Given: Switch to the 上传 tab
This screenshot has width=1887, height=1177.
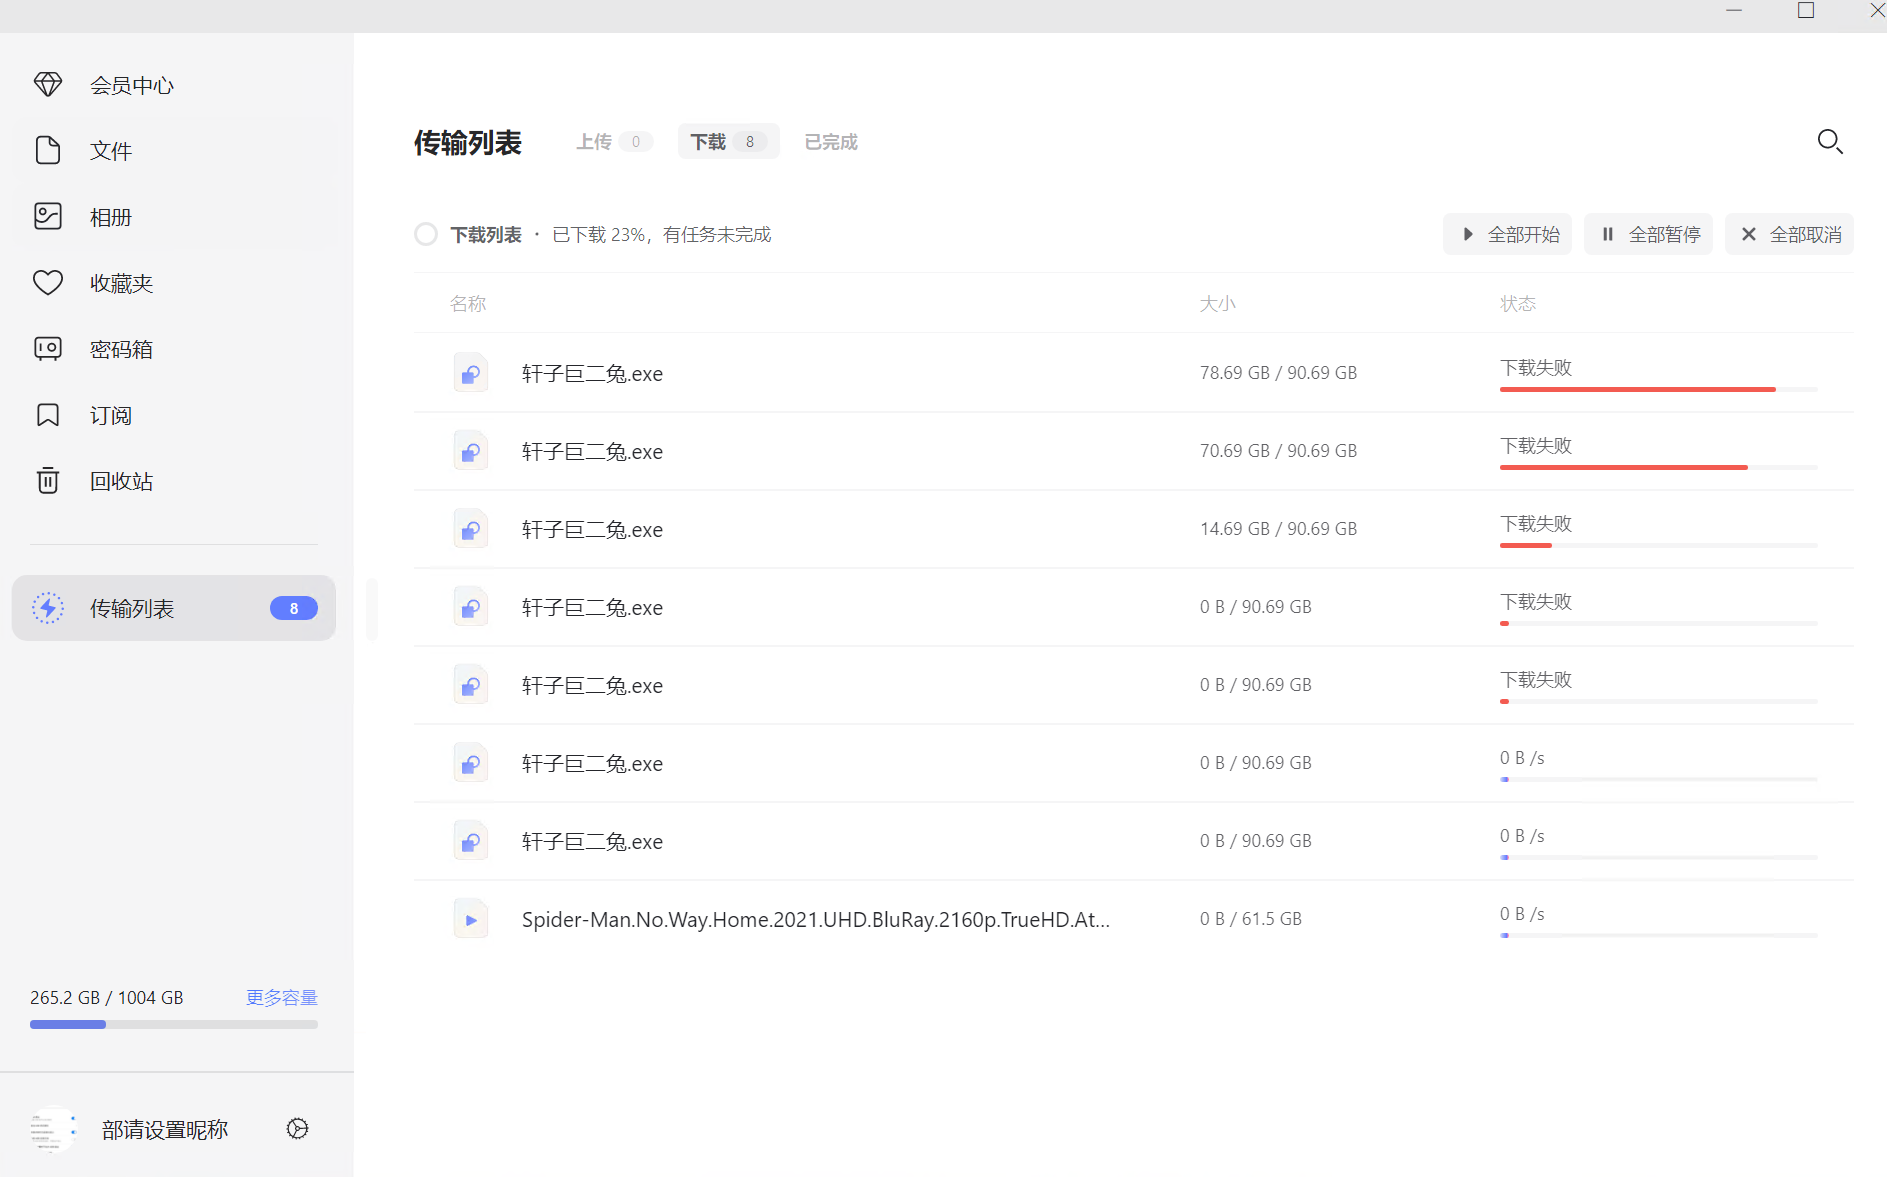Looking at the screenshot, I should tap(613, 142).
